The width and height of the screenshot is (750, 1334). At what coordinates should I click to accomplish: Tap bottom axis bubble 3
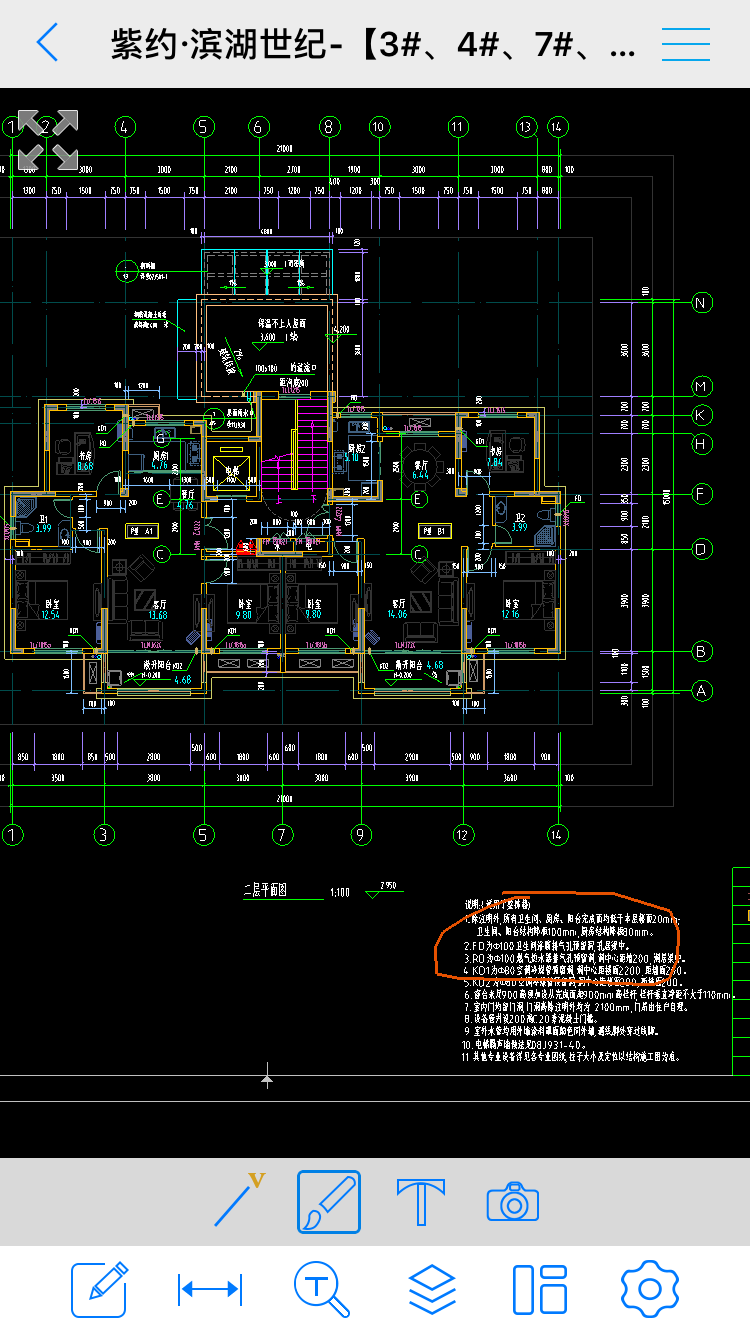tap(104, 834)
